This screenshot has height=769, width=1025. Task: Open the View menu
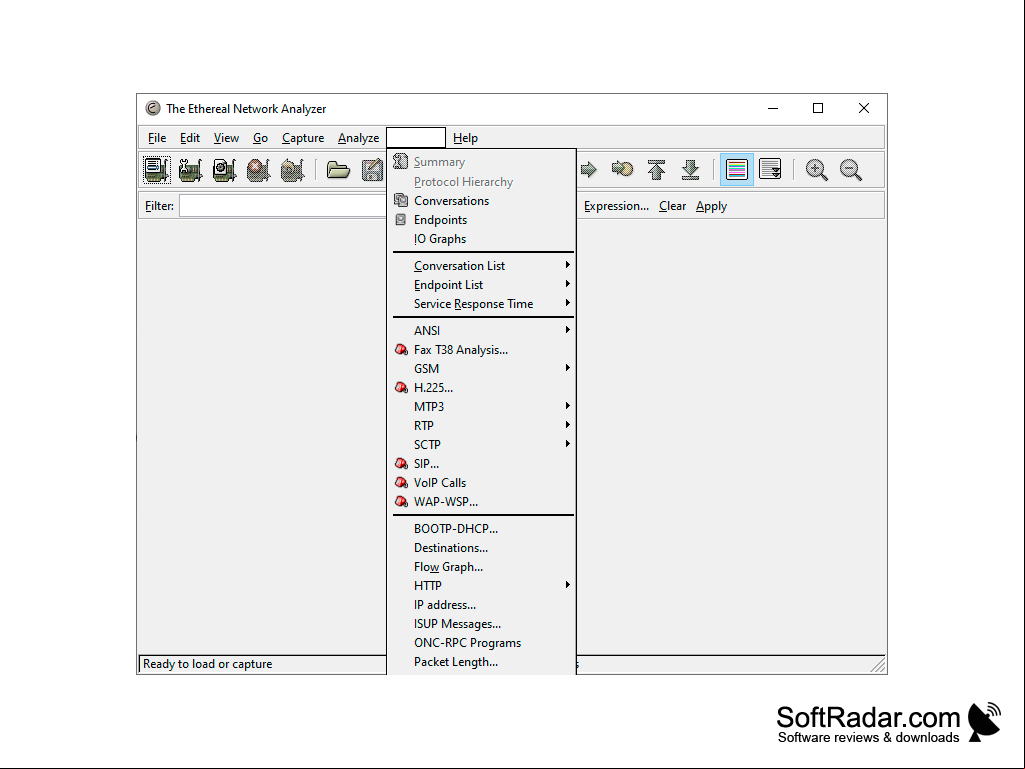click(226, 138)
